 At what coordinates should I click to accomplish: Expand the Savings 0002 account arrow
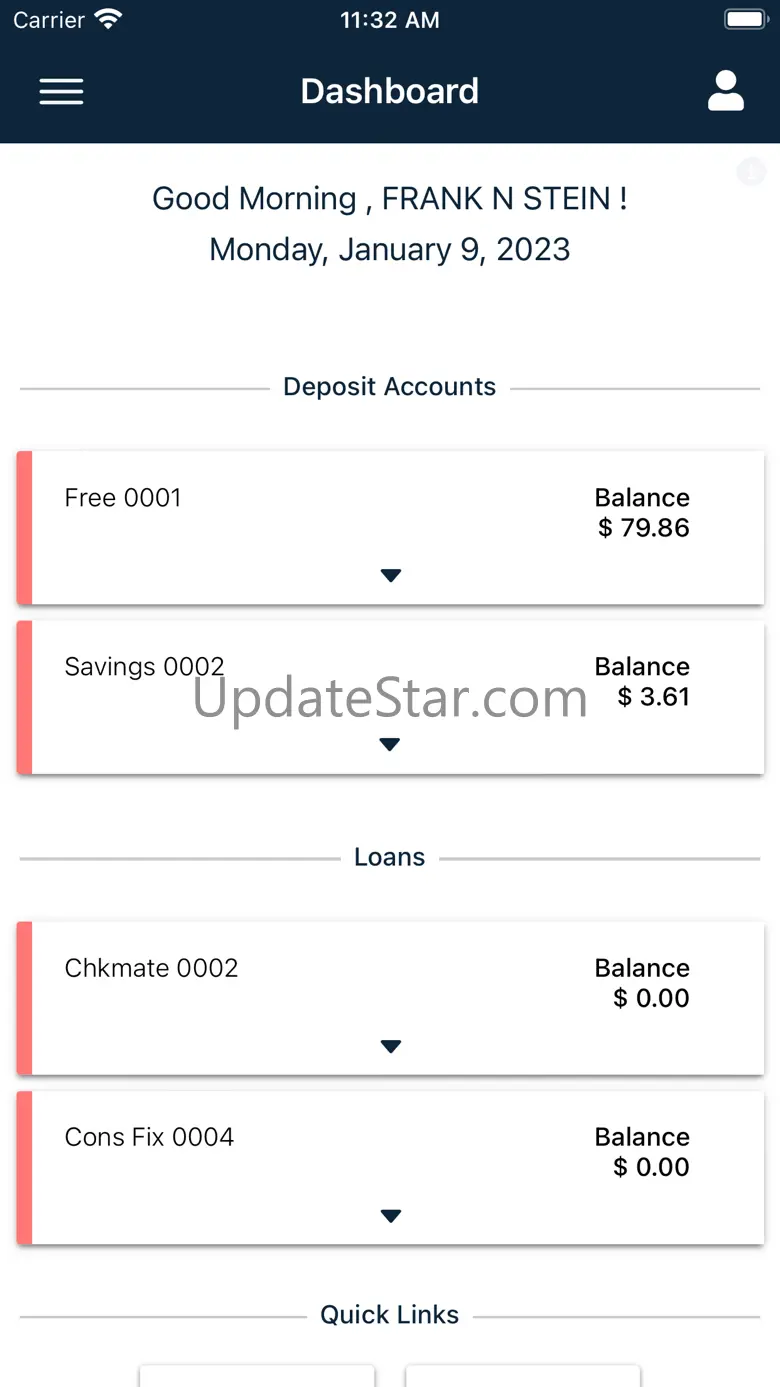coord(391,744)
